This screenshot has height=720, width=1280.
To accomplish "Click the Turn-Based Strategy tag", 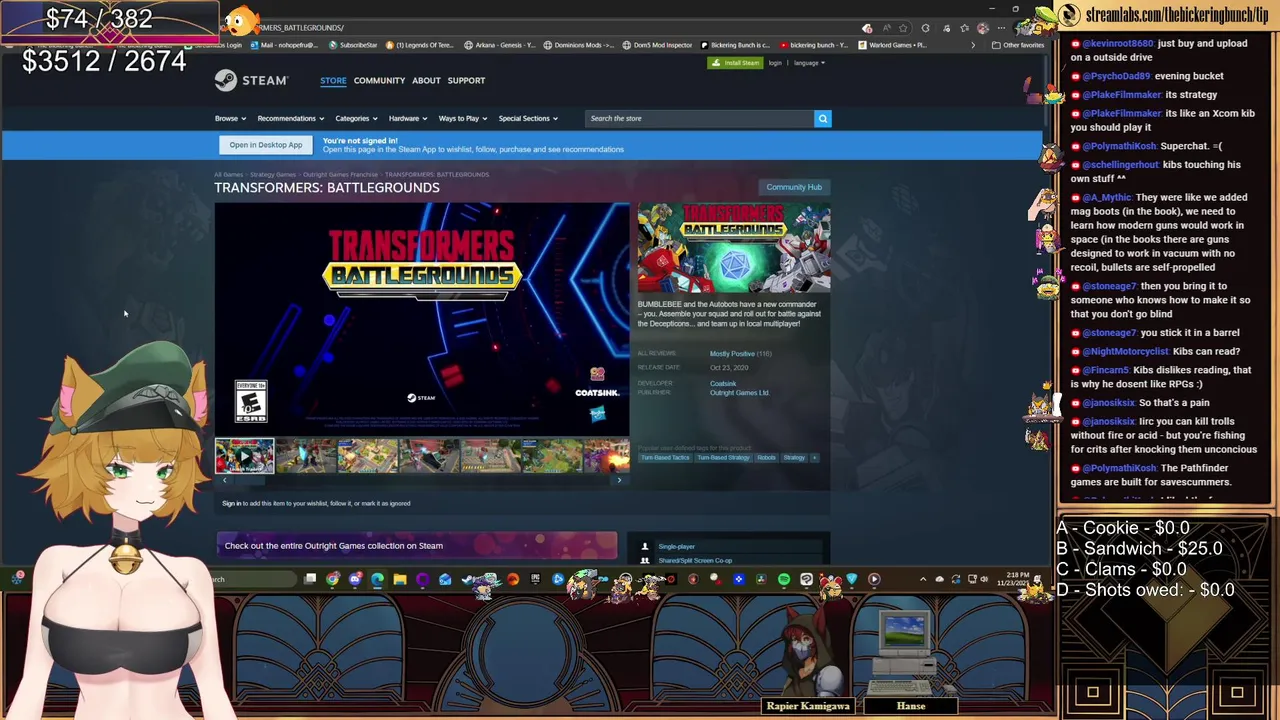I will (723, 458).
